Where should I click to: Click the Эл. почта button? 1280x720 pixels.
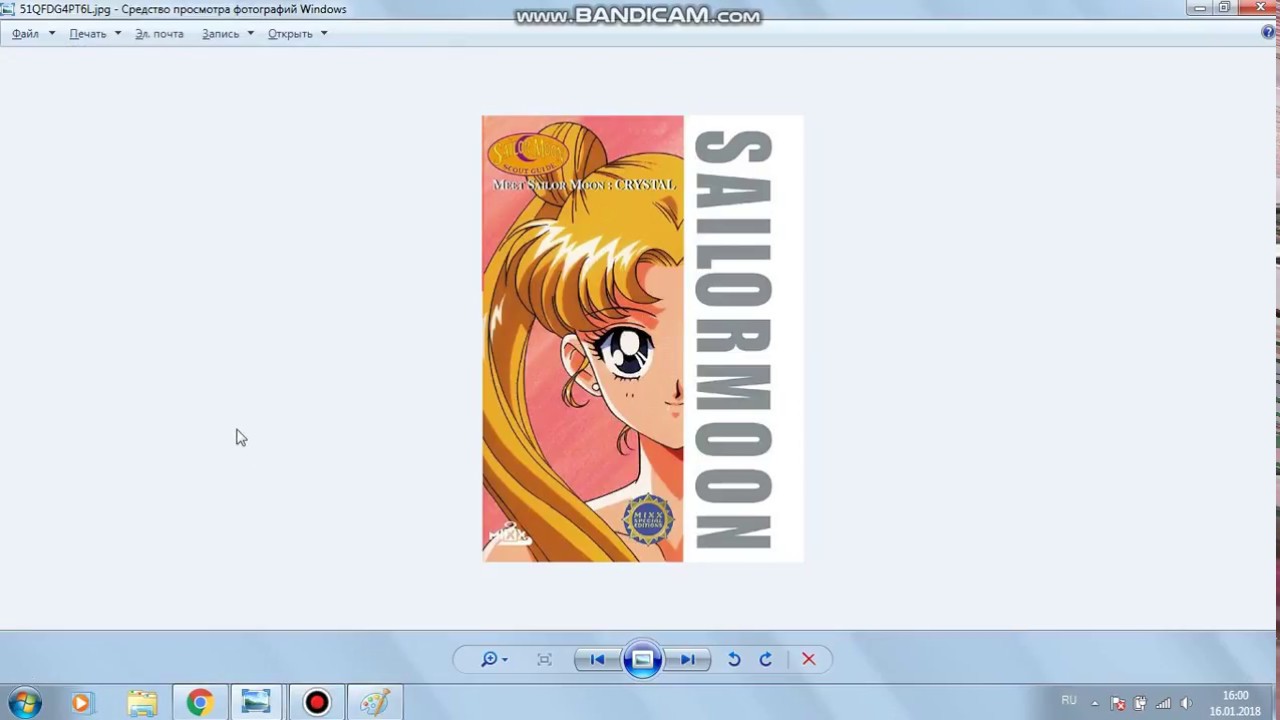tap(159, 33)
